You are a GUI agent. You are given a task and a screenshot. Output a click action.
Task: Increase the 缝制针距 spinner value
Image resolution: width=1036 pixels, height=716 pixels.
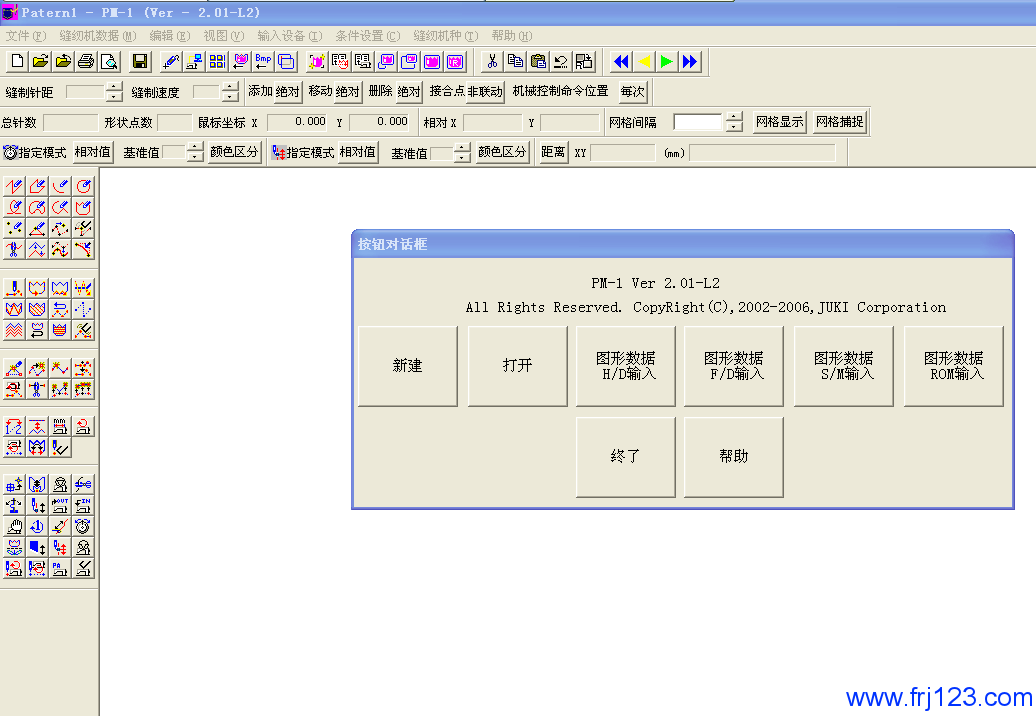click(113, 87)
